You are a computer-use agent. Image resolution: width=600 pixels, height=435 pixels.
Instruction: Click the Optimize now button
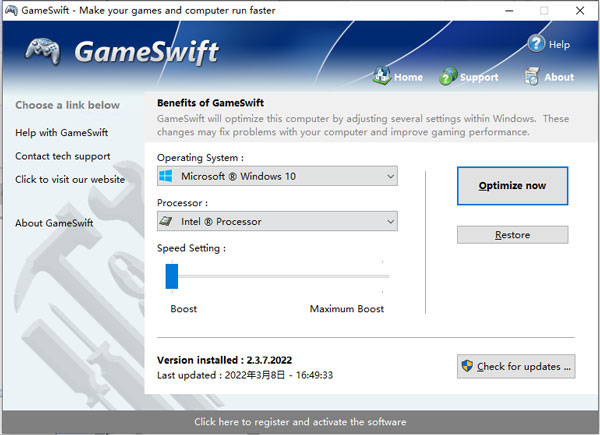pos(512,186)
